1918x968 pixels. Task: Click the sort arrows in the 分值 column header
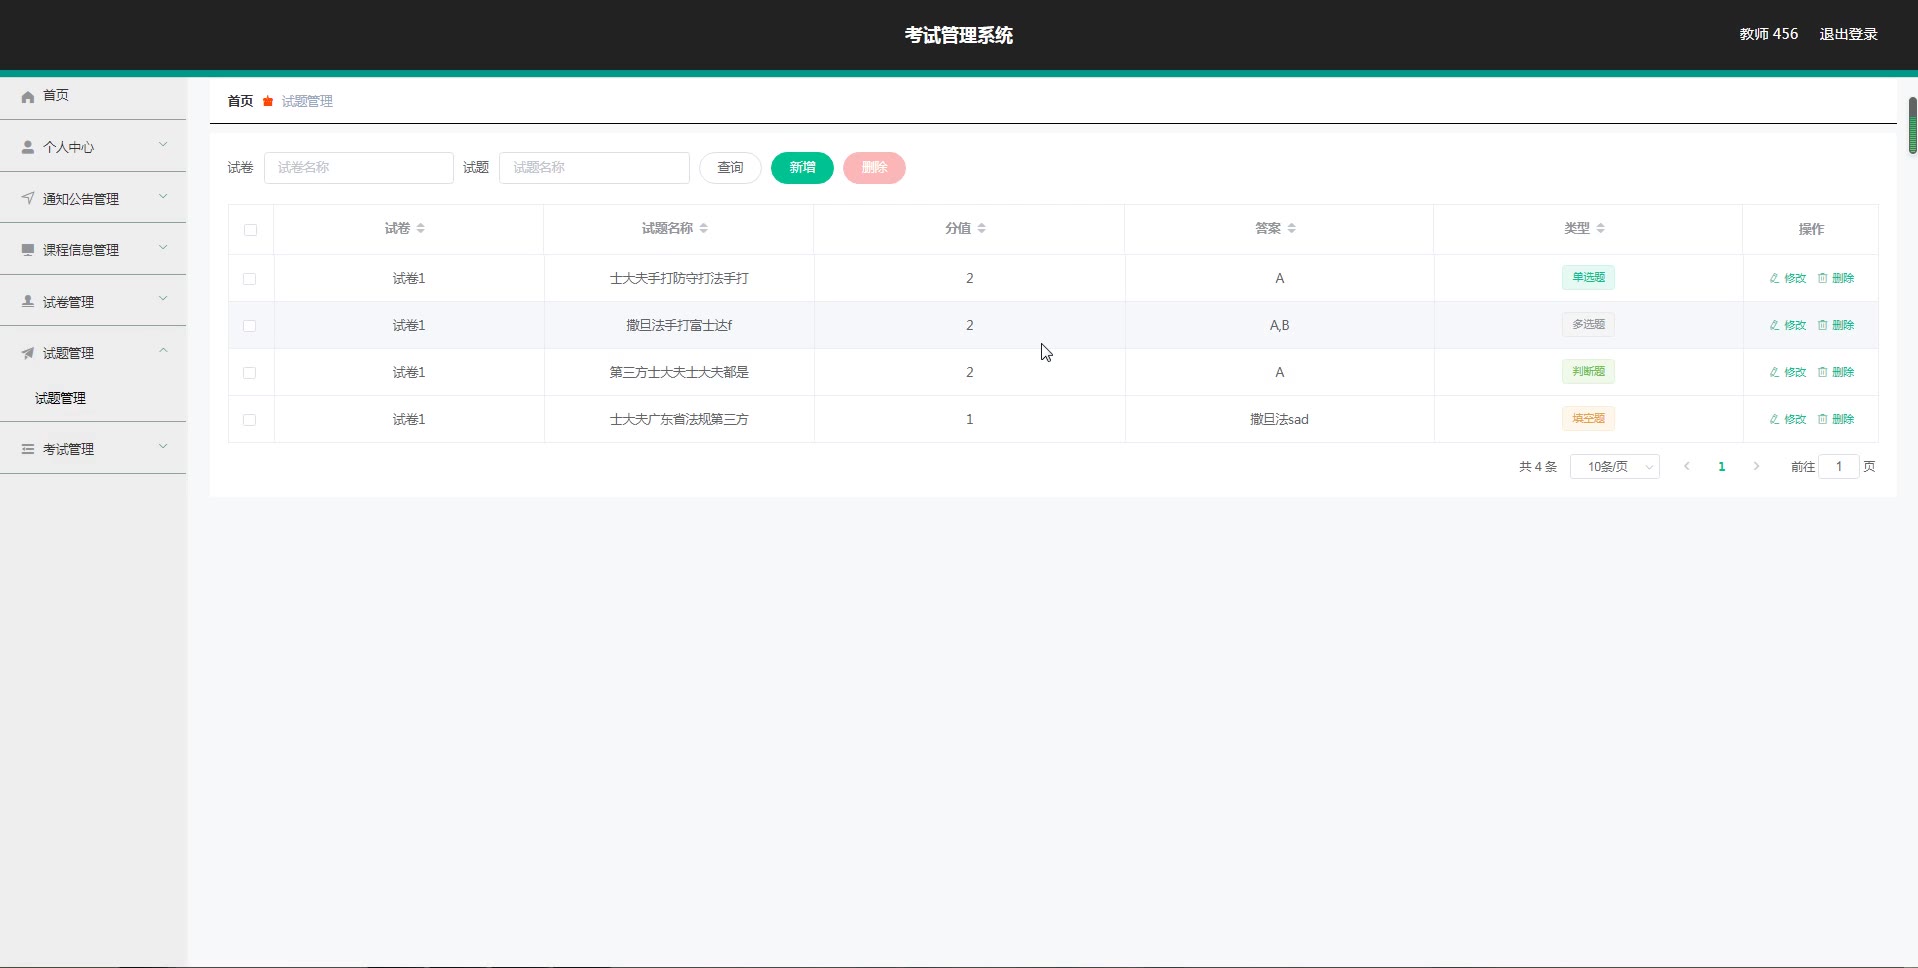point(982,229)
